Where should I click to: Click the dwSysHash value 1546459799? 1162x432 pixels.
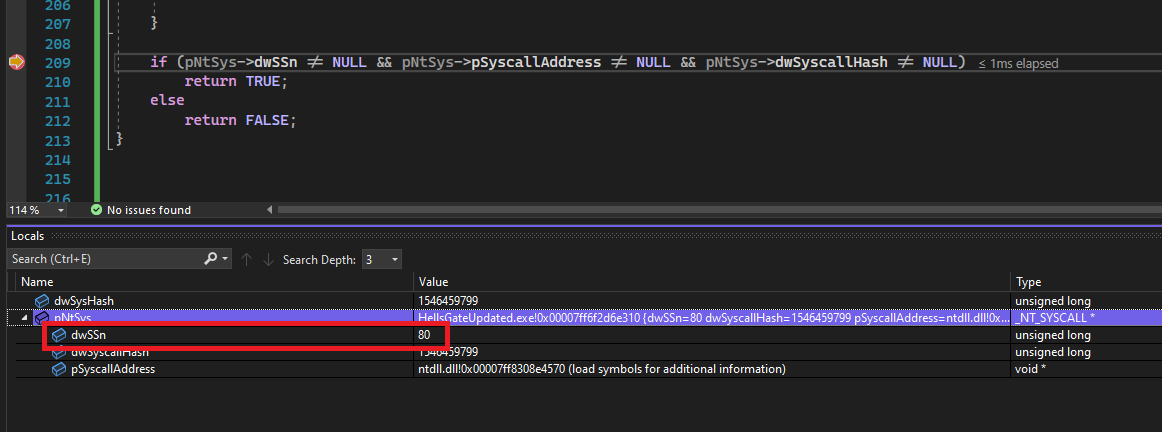coord(448,301)
